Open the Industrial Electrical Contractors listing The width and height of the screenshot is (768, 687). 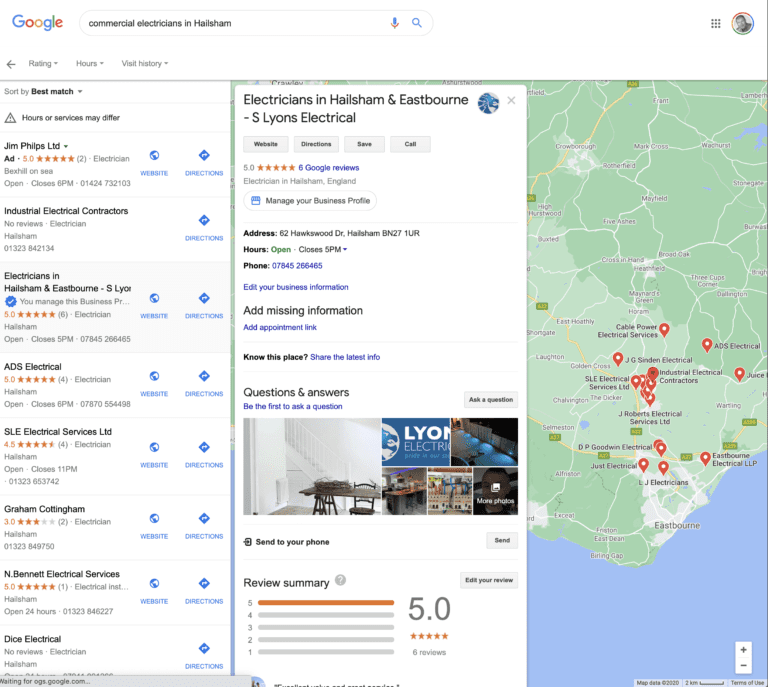tap(66, 211)
